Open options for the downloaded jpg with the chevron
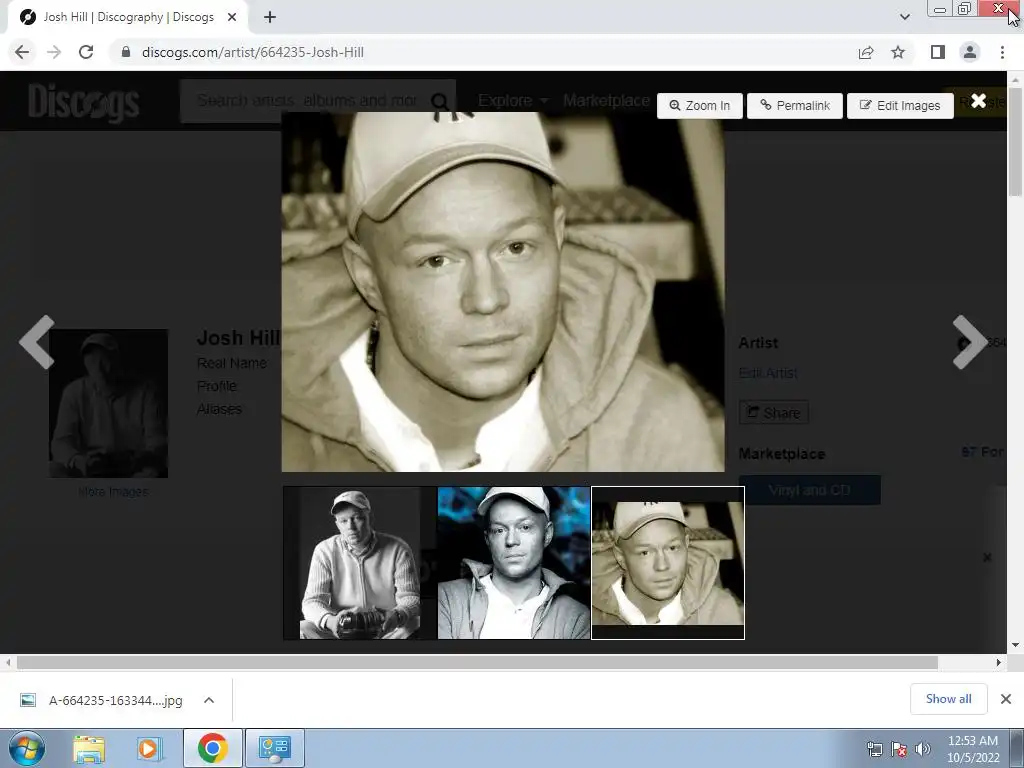The image size is (1024, 768). click(x=209, y=700)
